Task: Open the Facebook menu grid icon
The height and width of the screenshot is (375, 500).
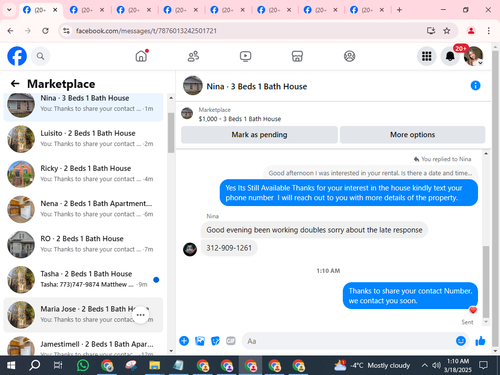Action: coord(426,56)
